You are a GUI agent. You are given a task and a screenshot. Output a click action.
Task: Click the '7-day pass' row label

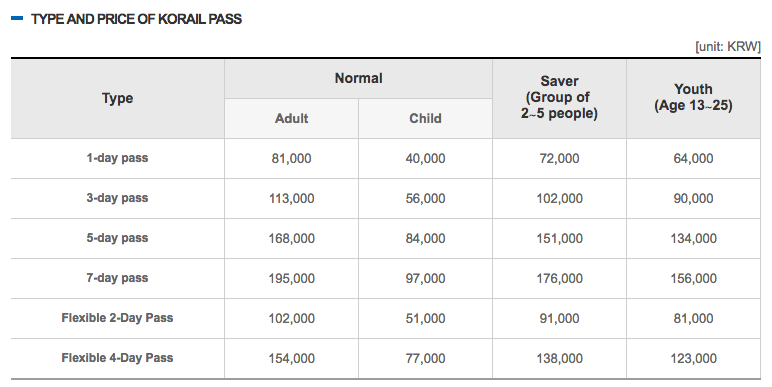117,278
